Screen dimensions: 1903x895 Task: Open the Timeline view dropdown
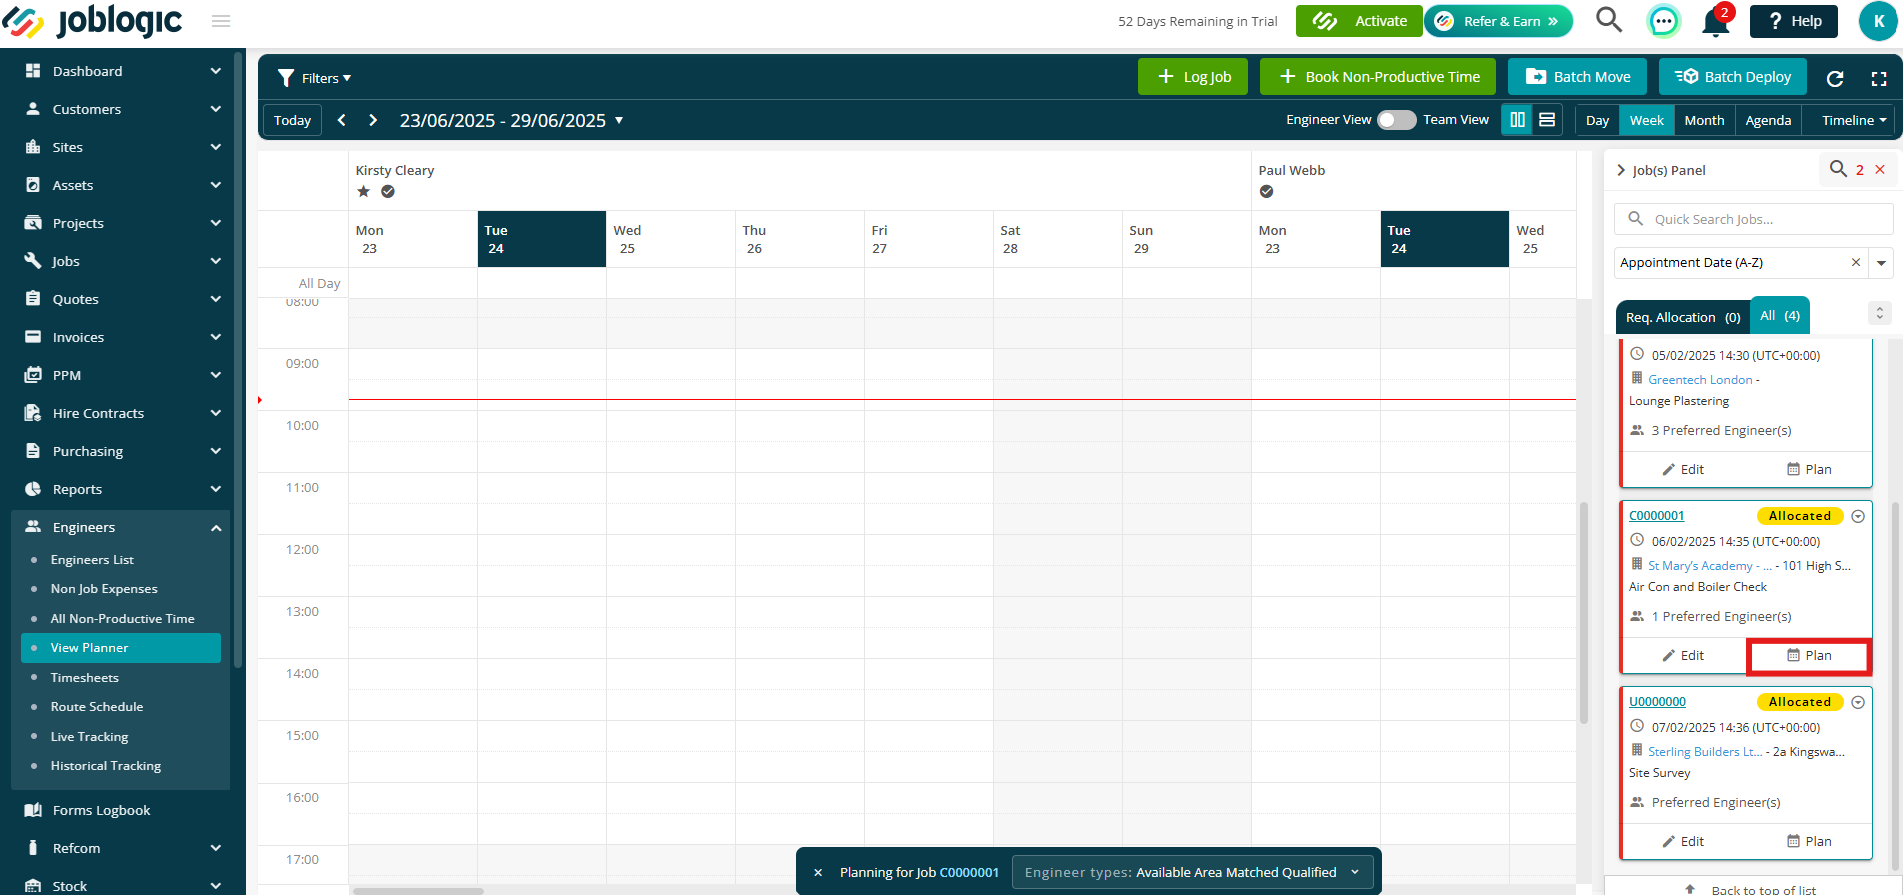coord(1853,120)
